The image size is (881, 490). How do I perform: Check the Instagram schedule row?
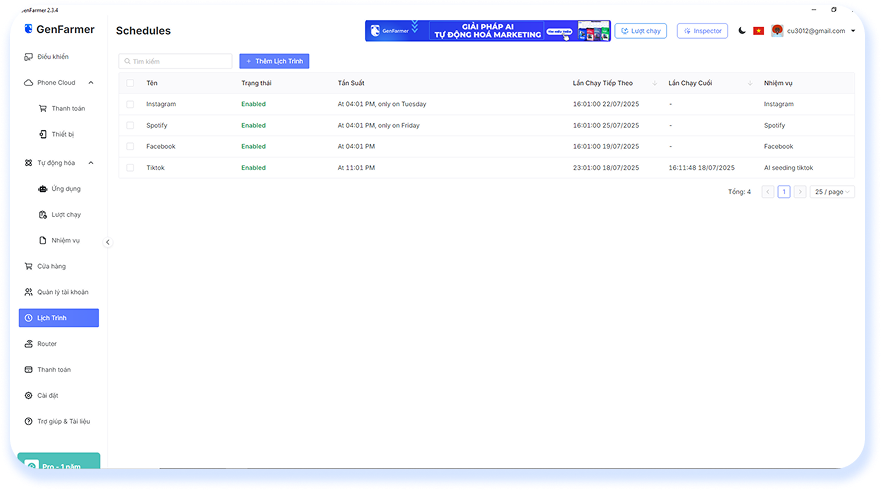pos(130,104)
